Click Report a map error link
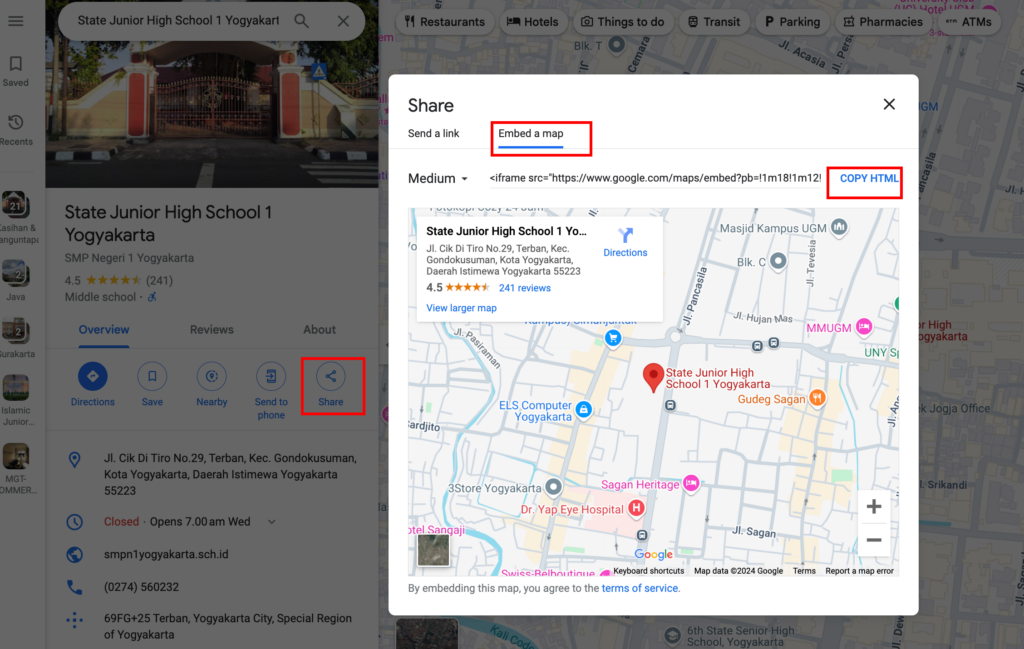 coord(859,571)
